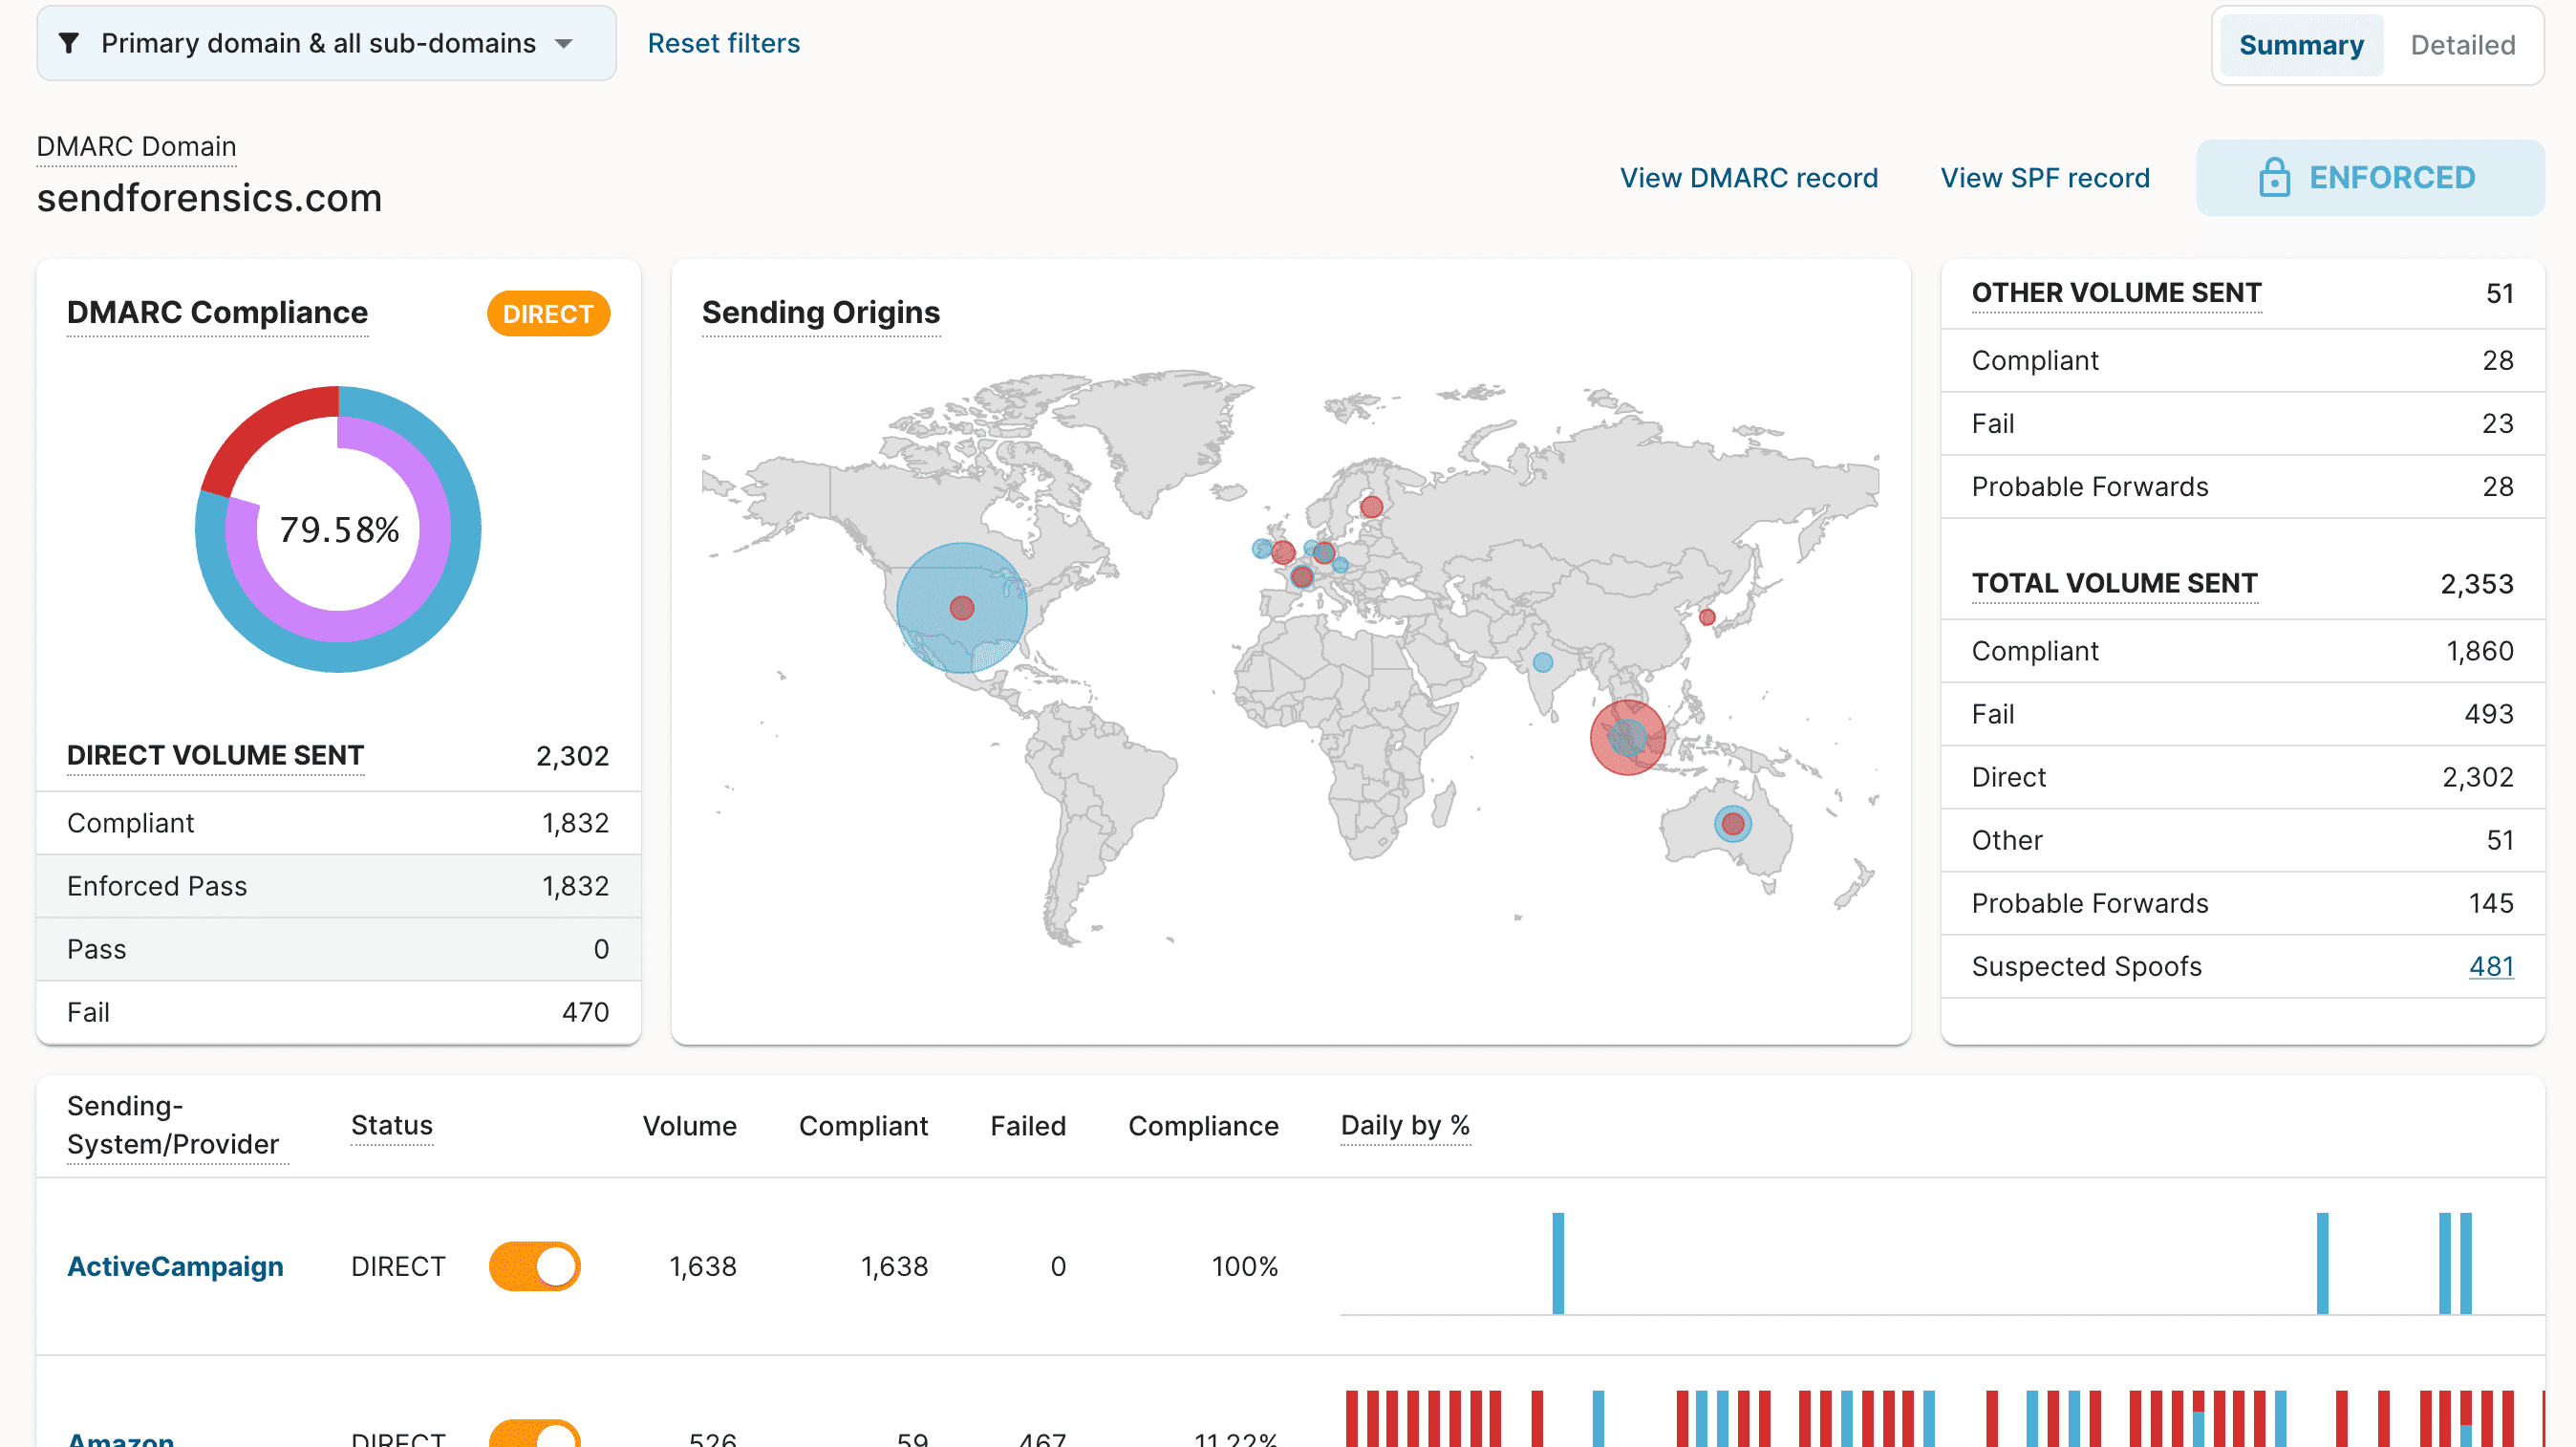Click Reset filters link
2576x1447 pixels.
click(x=721, y=42)
